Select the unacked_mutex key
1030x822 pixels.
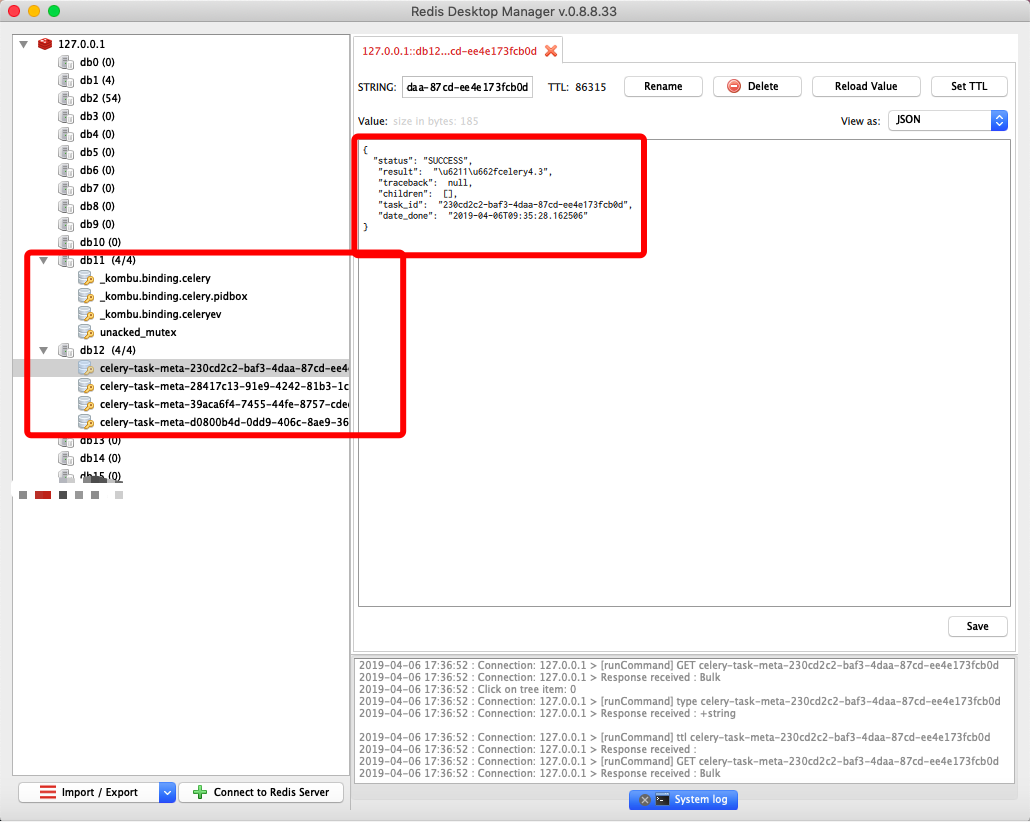138,332
